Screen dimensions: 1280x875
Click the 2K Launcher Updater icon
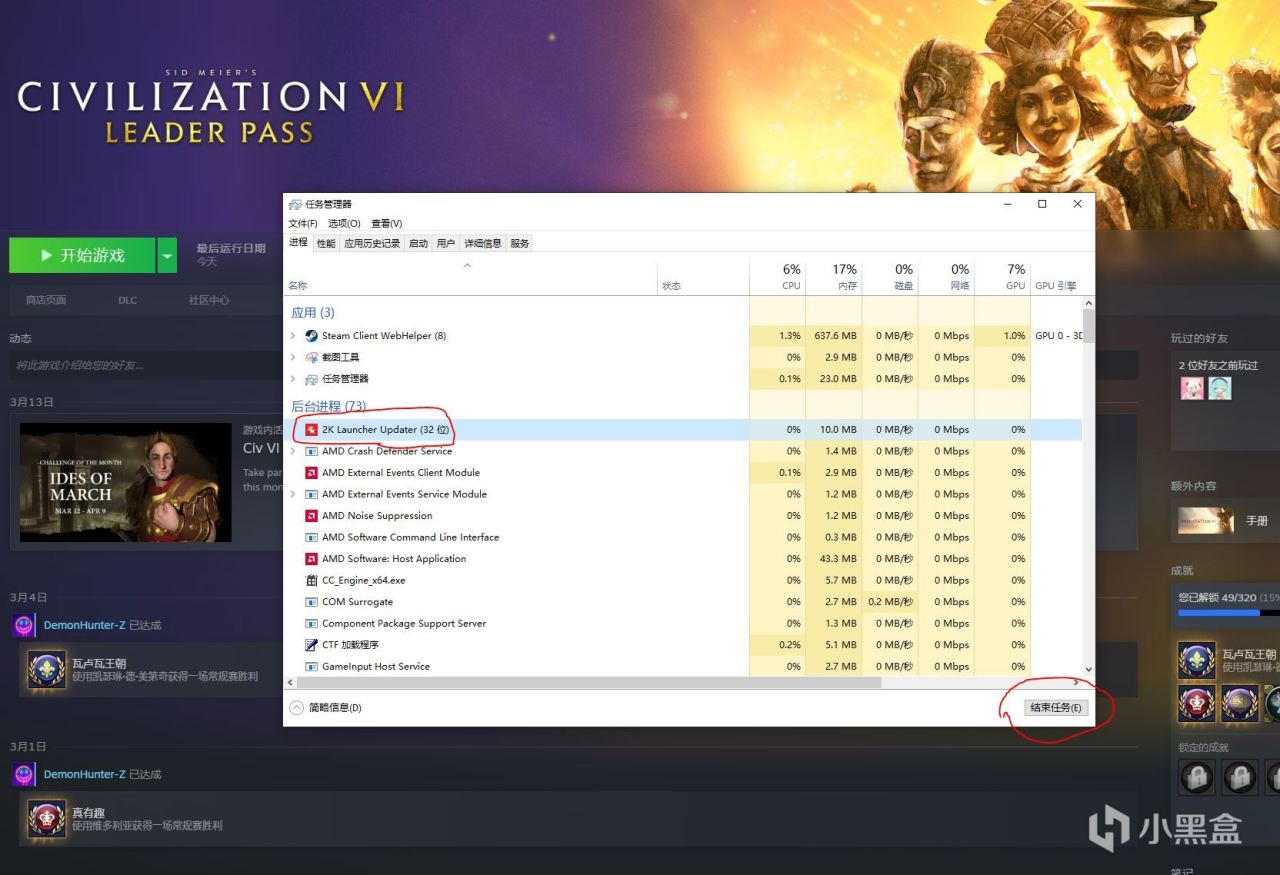(x=311, y=430)
